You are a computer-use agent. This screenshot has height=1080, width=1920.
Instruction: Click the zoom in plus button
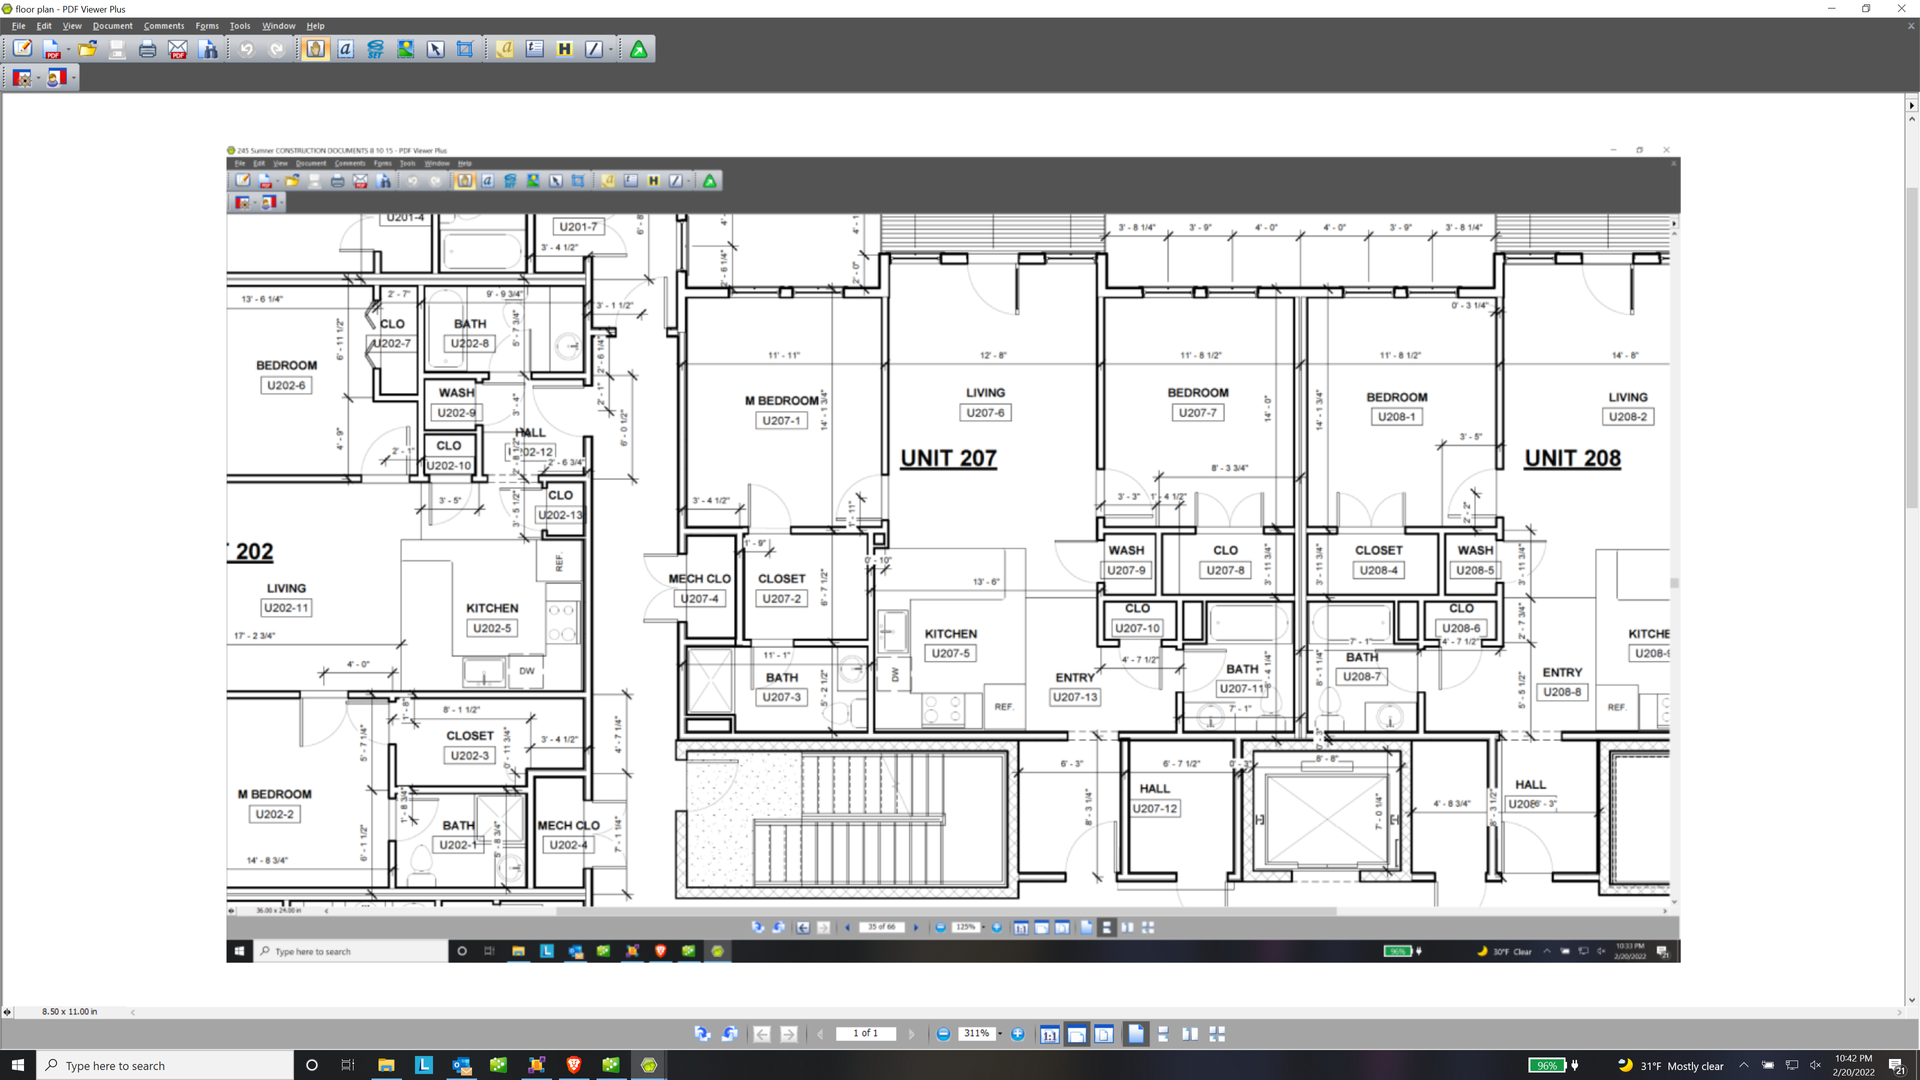(x=1017, y=1034)
